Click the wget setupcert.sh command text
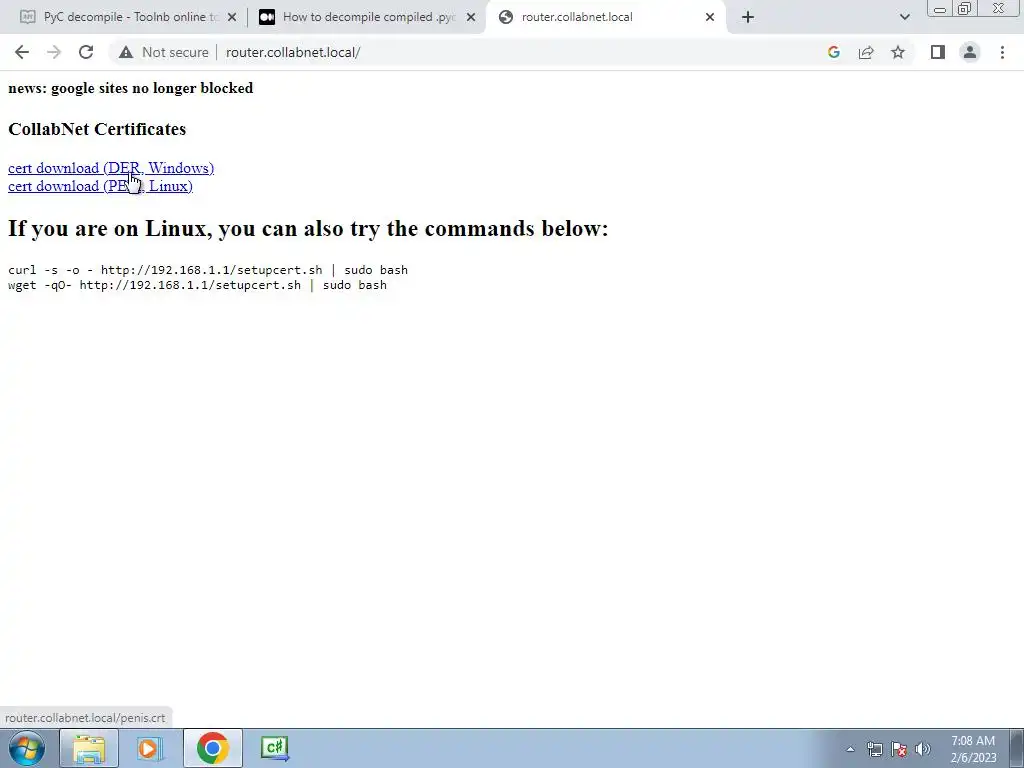Viewport: 1024px width, 768px height. point(197,285)
